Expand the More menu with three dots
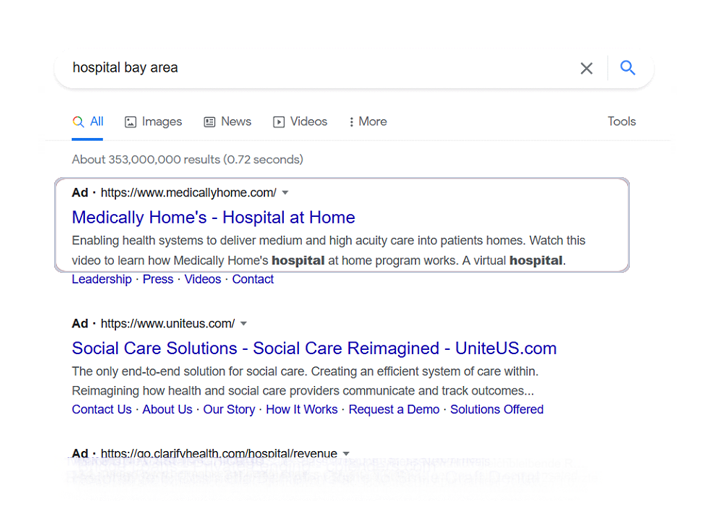This screenshot has width=716, height=512. pyautogui.click(x=367, y=121)
